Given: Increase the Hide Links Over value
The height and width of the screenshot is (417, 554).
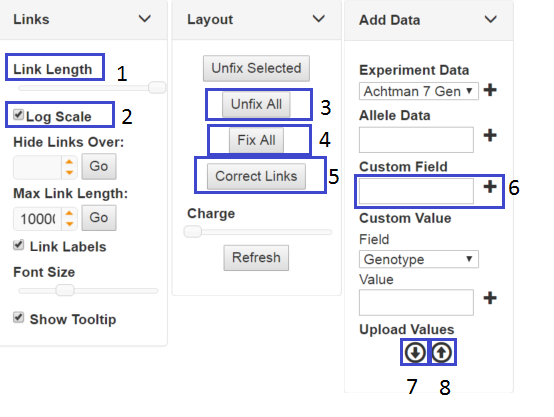Looking at the screenshot, I should pos(69,162).
